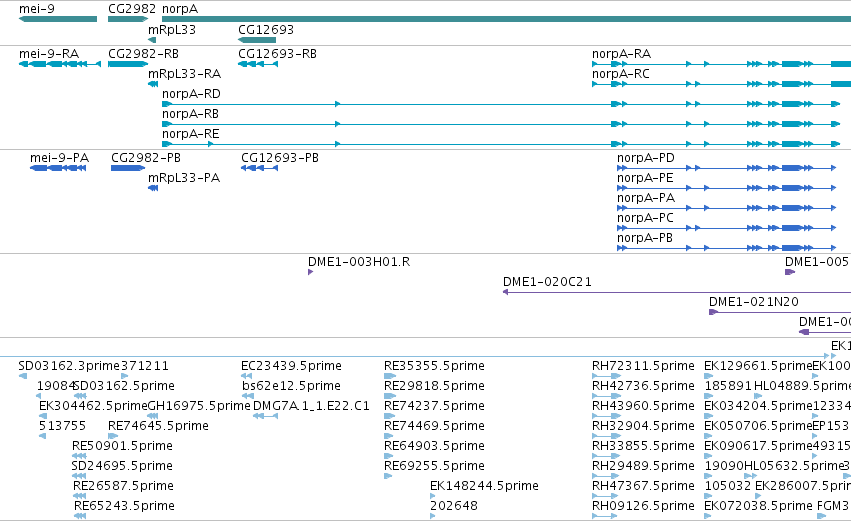Viewport: 851px width, 521px height.
Task: Click the EK072038.5prime EST label
Action: tap(758, 507)
